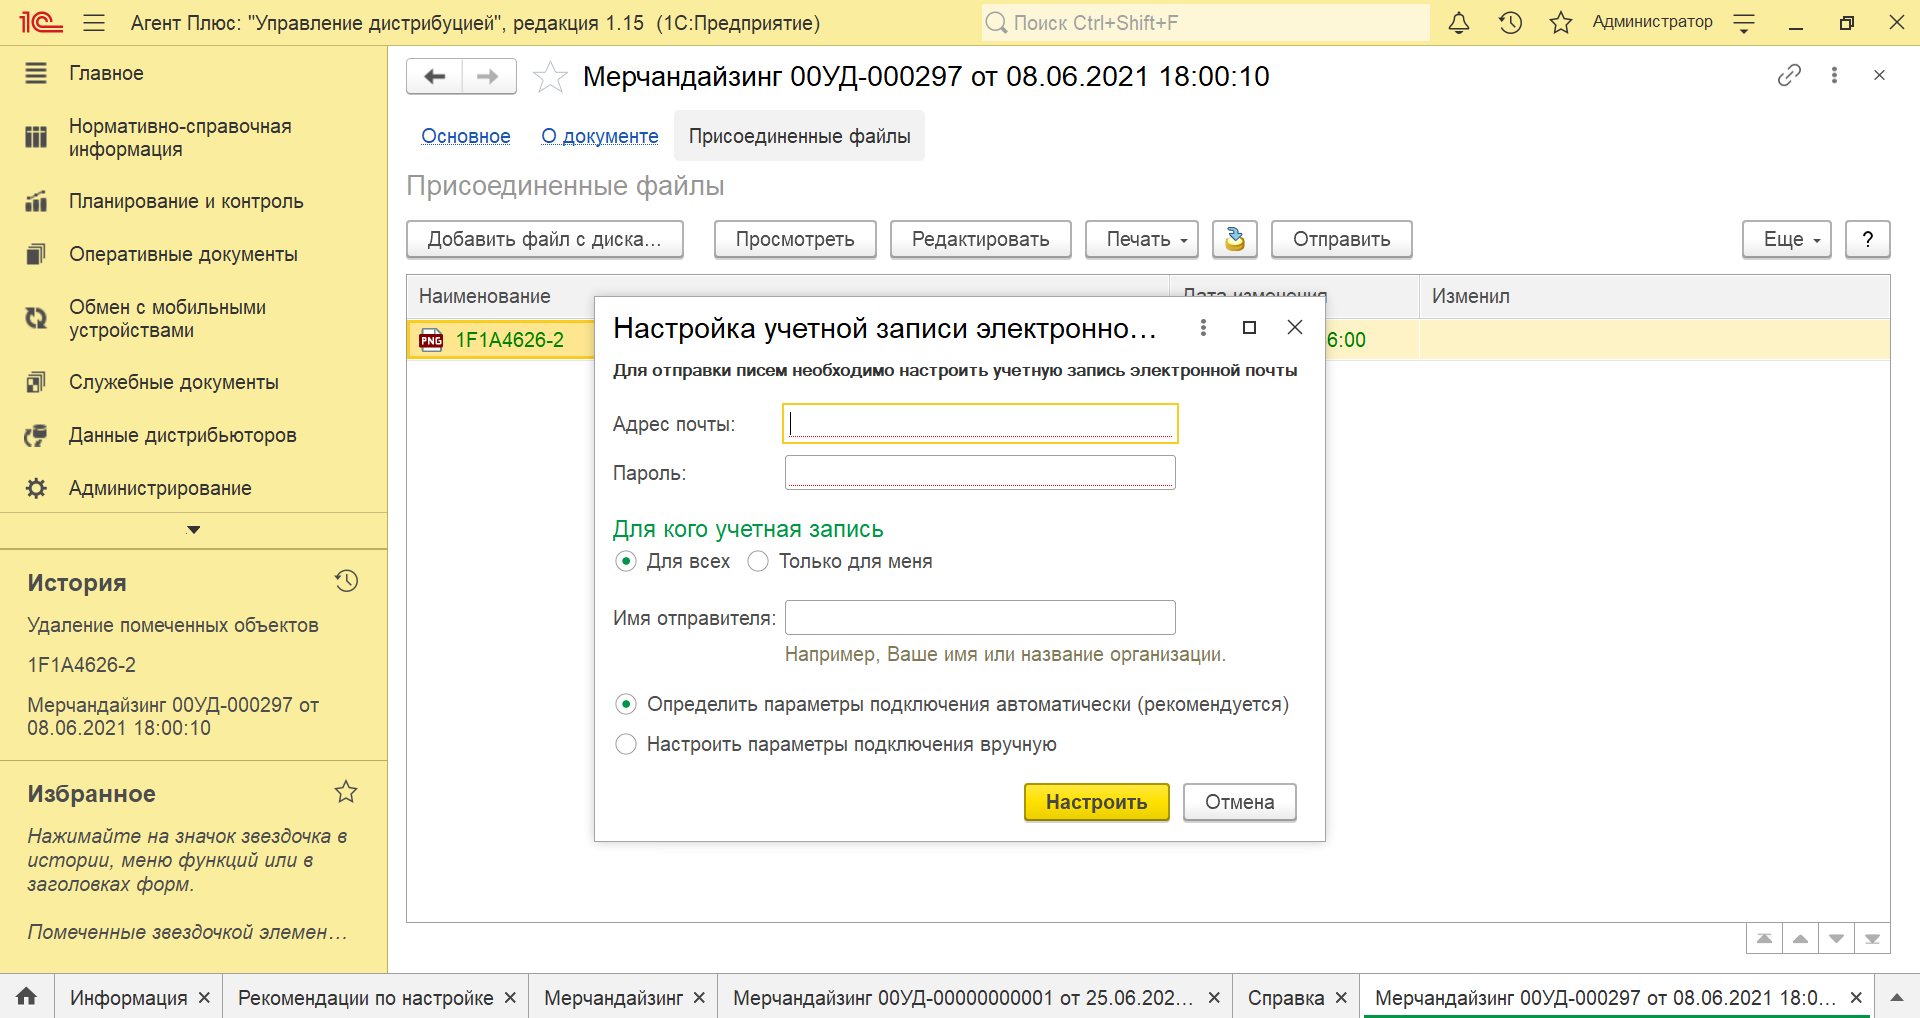This screenshot has width=1920, height=1018.
Task: Switch to Основное link tab
Action: pyautogui.click(x=465, y=136)
